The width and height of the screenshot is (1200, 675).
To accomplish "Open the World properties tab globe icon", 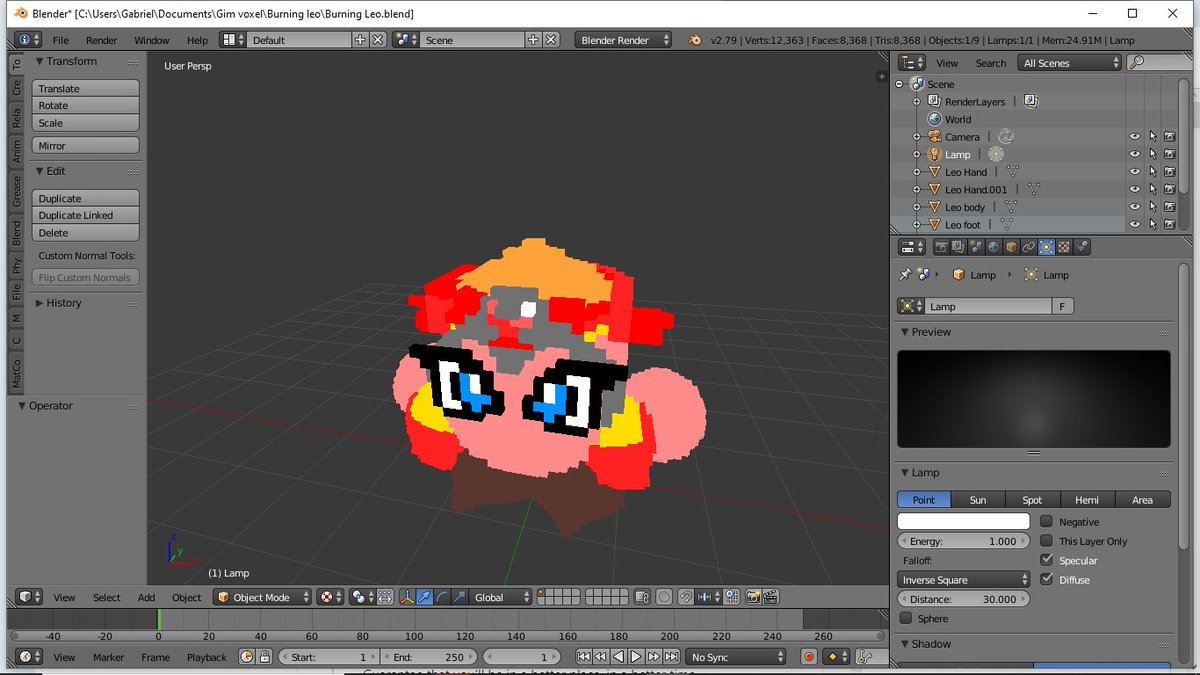I will [993, 247].
